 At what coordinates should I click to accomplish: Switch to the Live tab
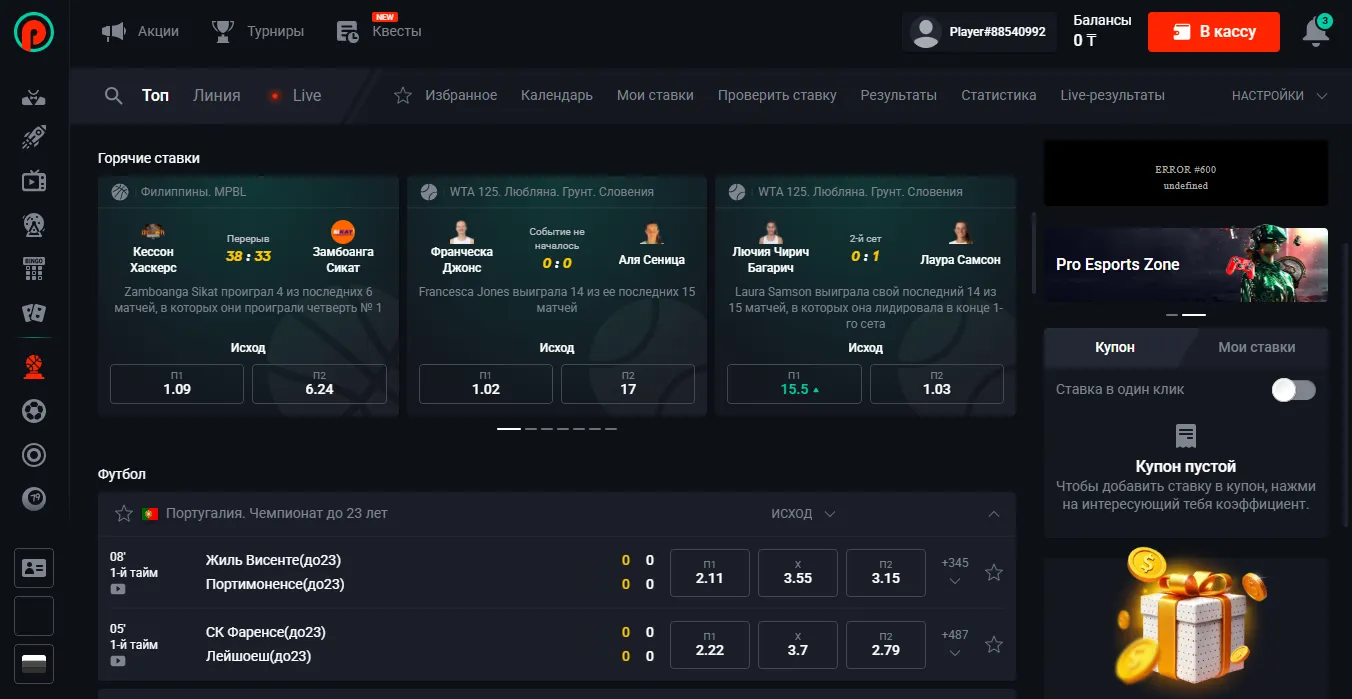[x=295, y=96]
